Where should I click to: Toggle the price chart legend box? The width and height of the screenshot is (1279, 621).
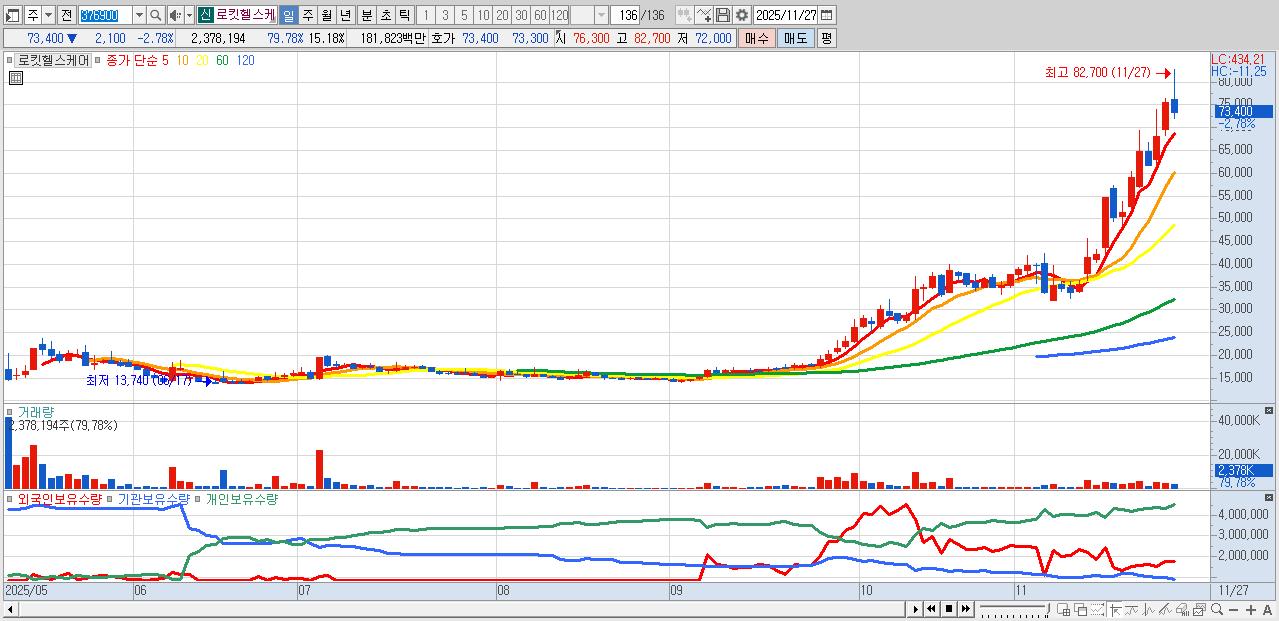[x=10, y=60]
